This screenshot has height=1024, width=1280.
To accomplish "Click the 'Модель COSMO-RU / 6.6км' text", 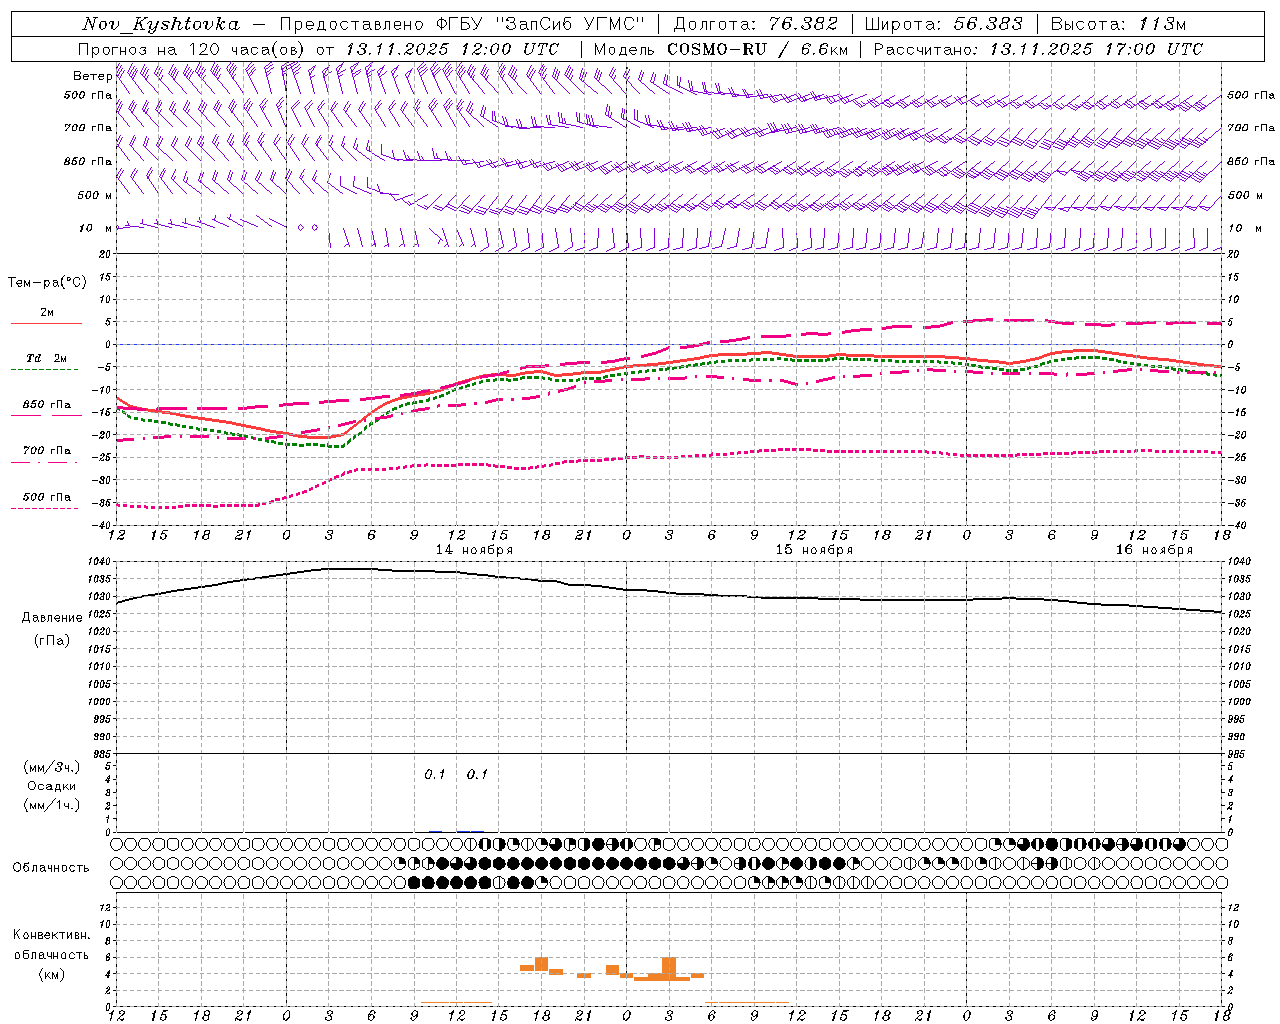I will pyautogui.click(x=721, y=49).
